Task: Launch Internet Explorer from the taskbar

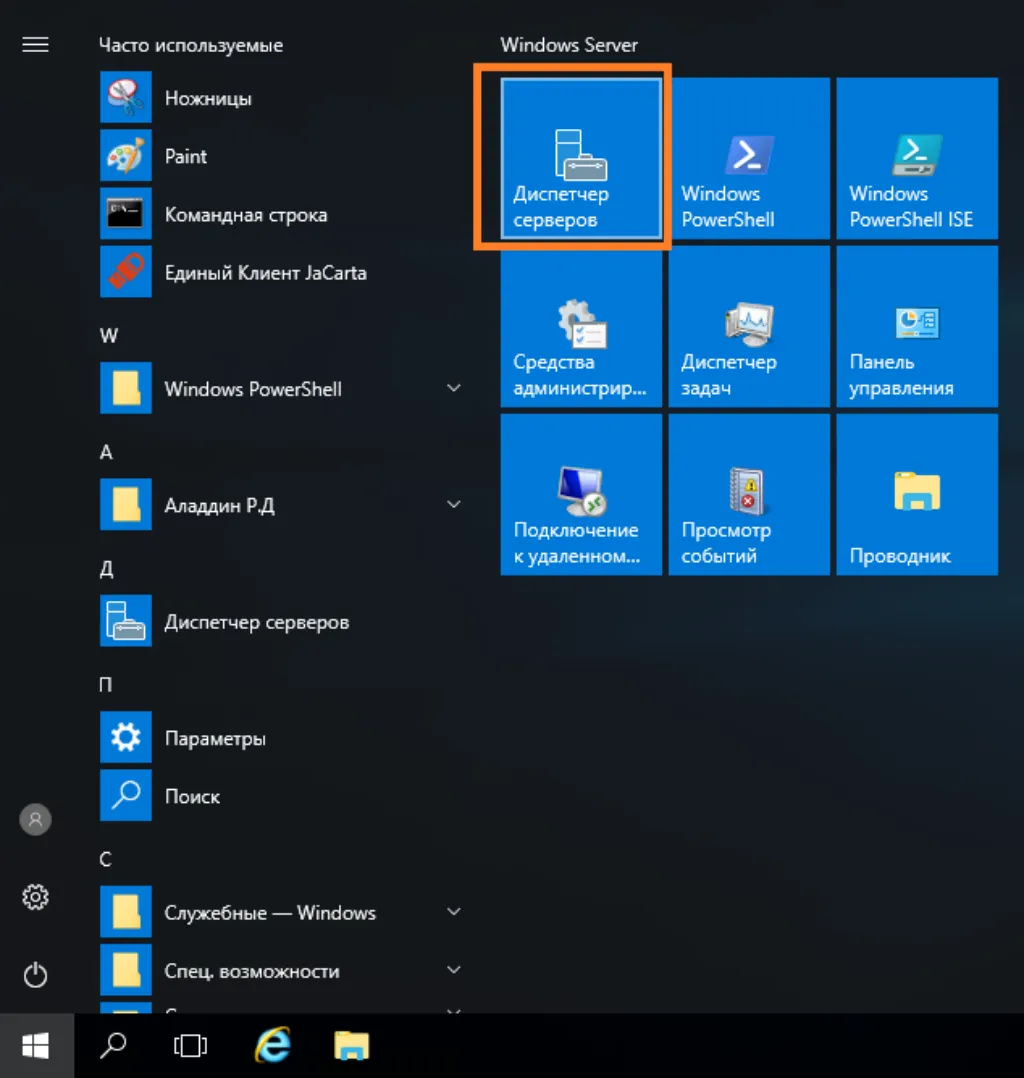Action: pos(273,1046)
